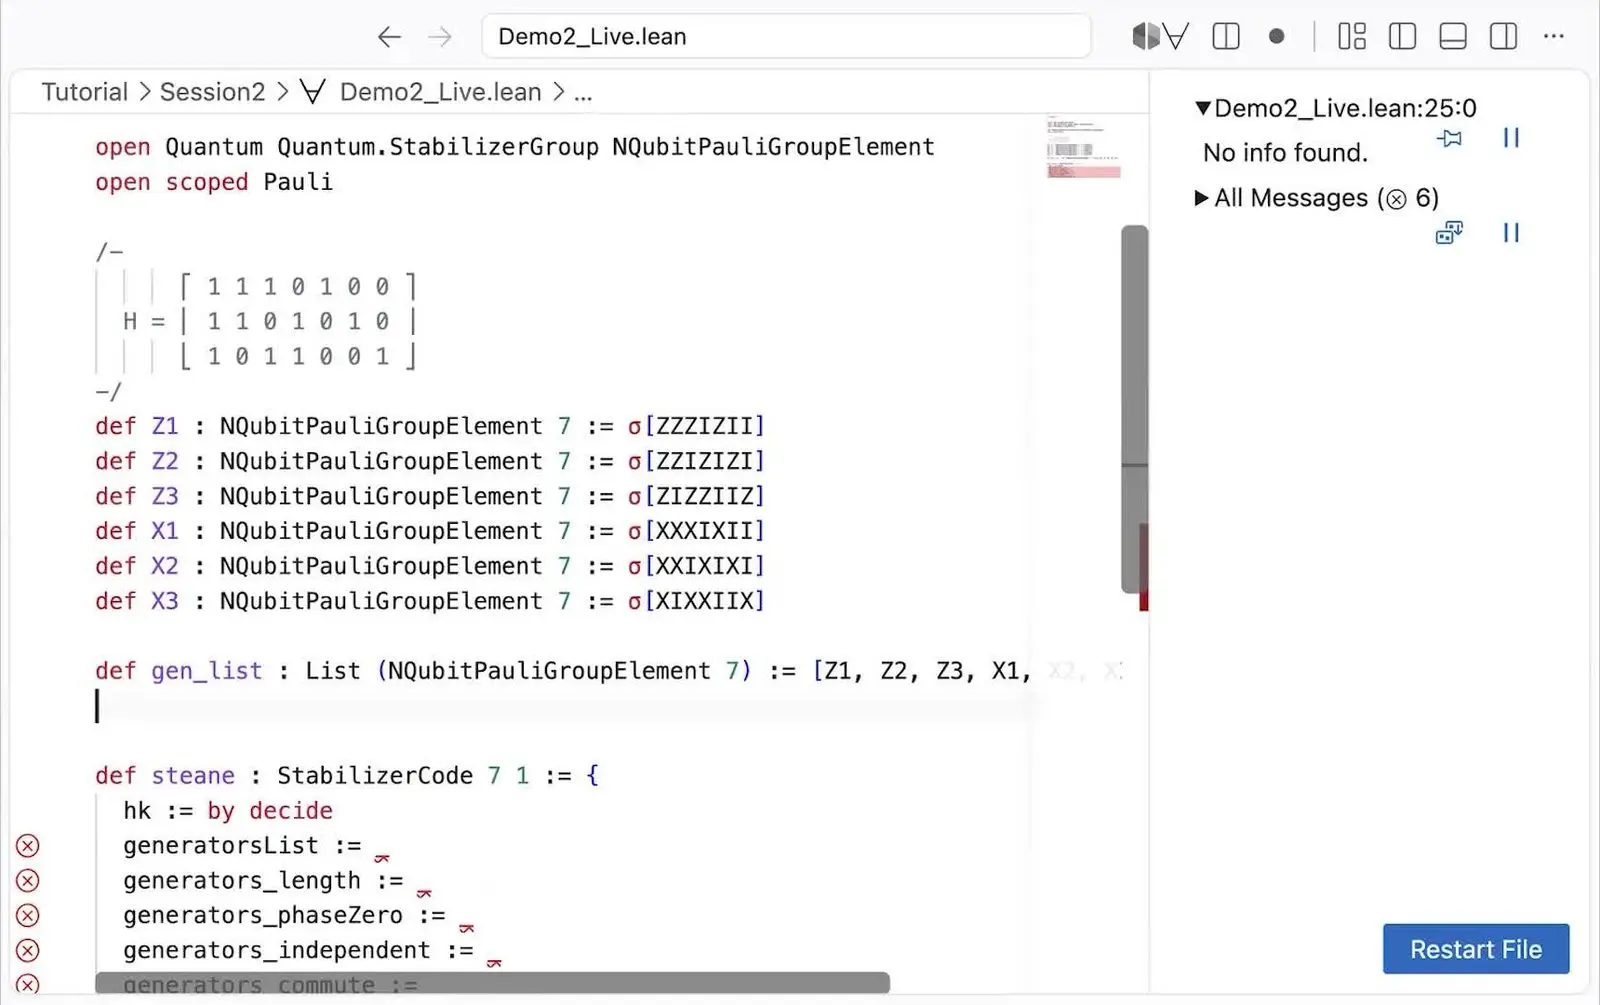Viewport: 1600px width, 1005px height.
Task: Toggle the bottom panel
Action: [x=1453, y=37]
